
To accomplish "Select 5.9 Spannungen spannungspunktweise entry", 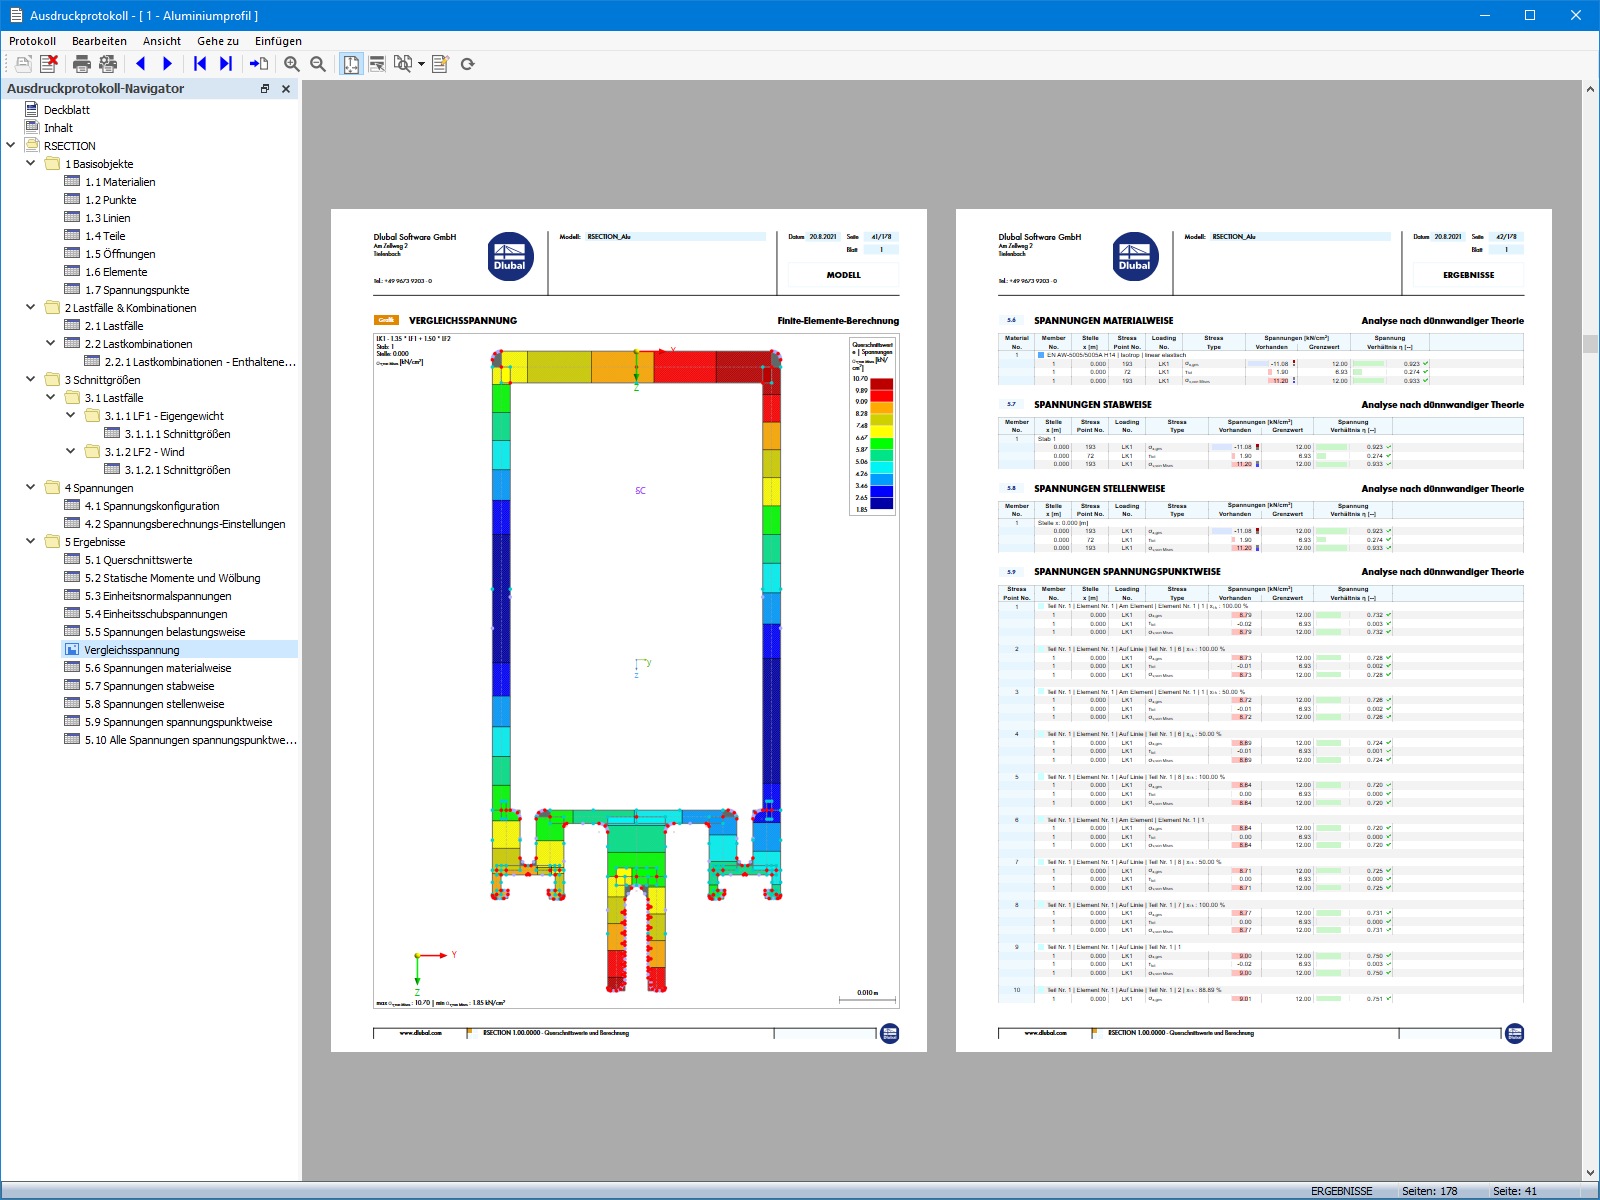I will click(x=178, y=722).
